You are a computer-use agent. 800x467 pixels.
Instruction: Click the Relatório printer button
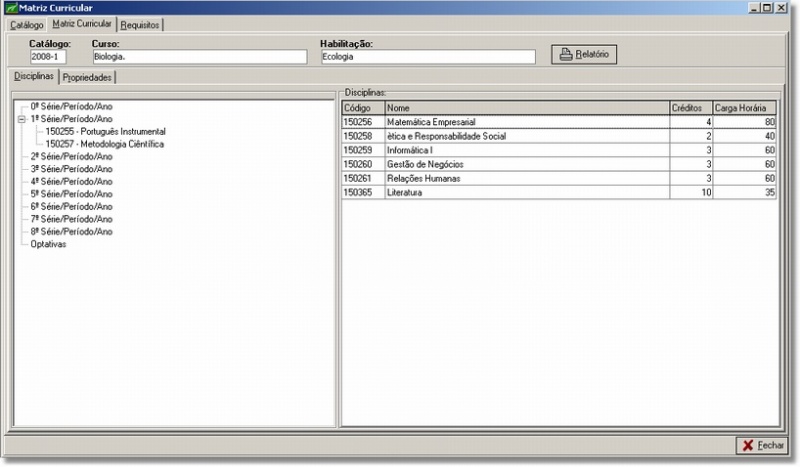584,54
